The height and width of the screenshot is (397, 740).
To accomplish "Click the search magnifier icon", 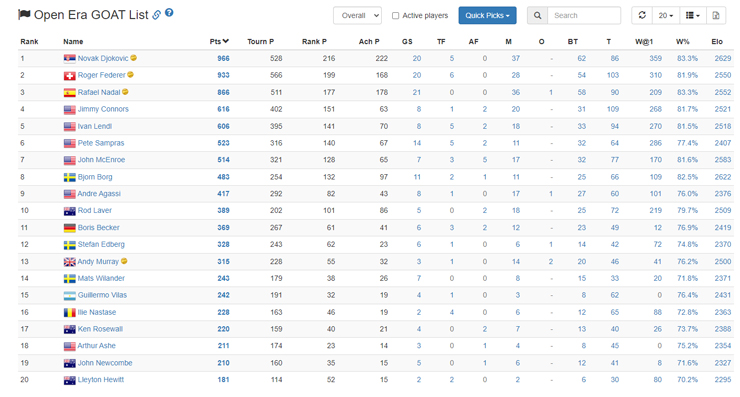I will click(x=538, y=16).
